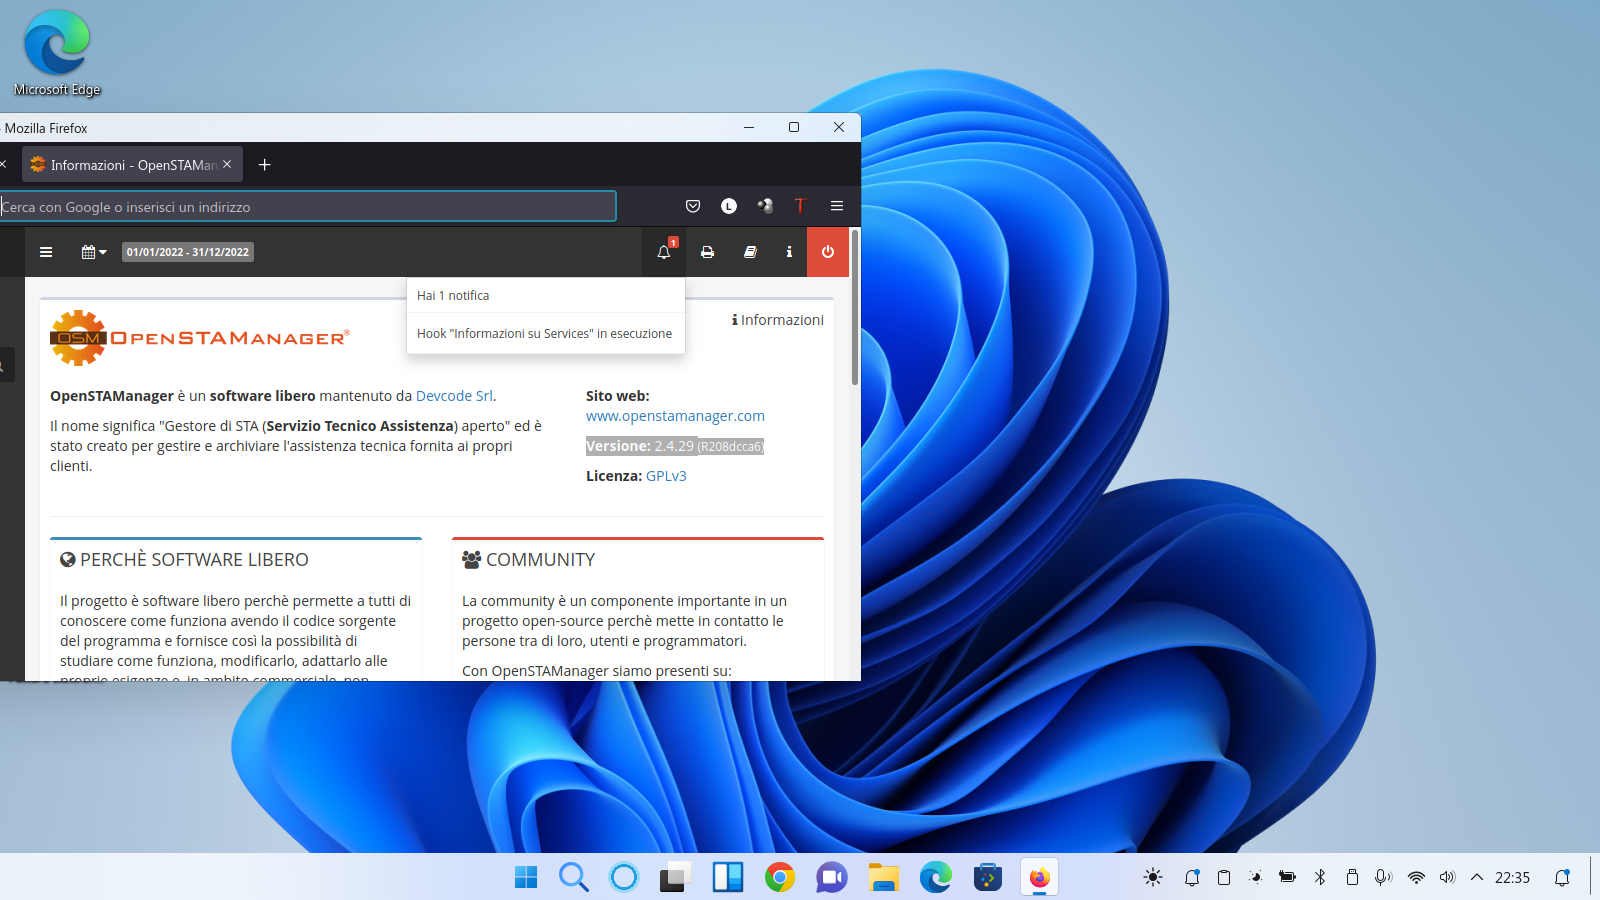Open the OpenSTAManager hamburger sidebar menu
Viewport: 1600px width, 900px height.
46,252
